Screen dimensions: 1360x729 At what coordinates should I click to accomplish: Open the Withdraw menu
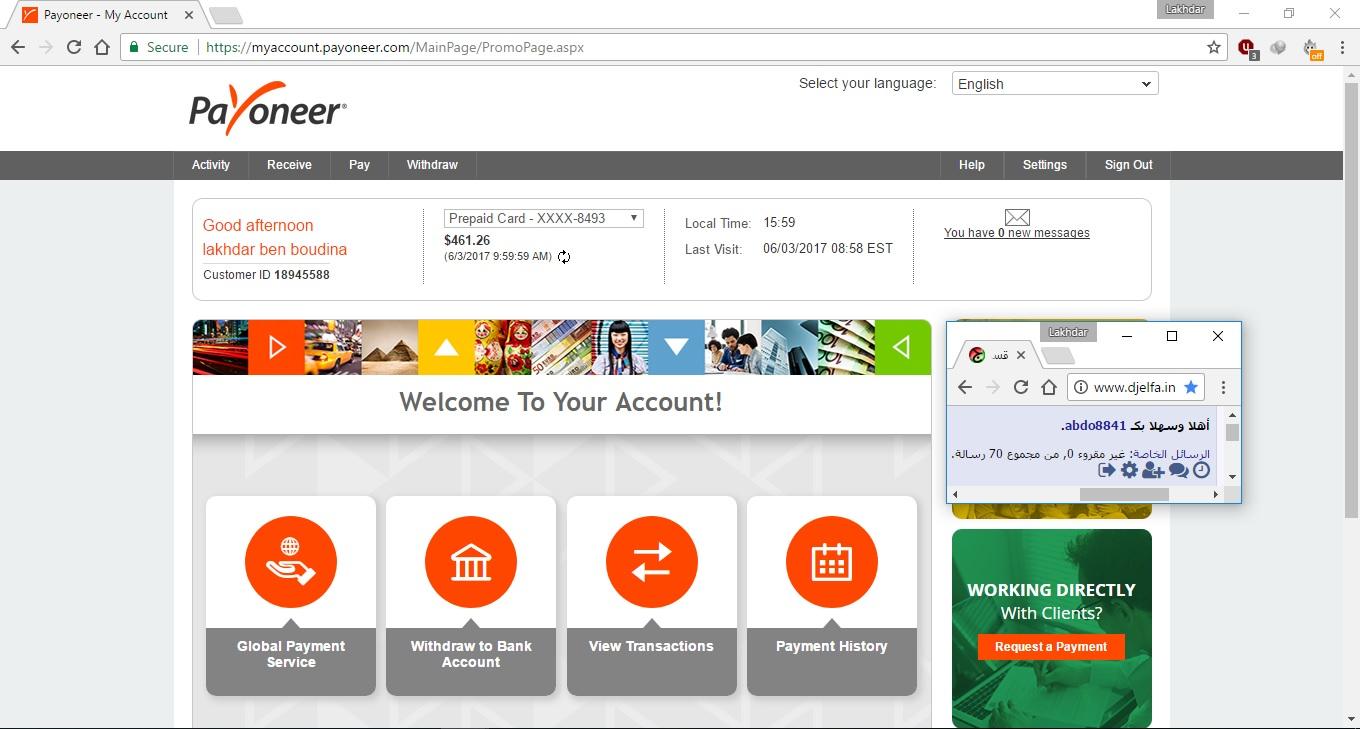[432, 165]
